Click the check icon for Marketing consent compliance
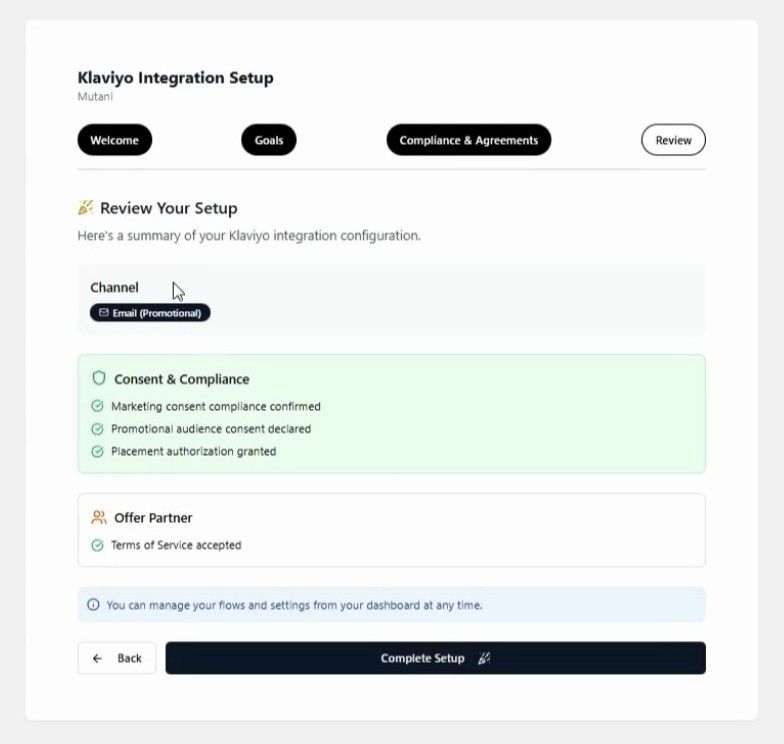The width and height of the screenshot is (784, 744). pyautogui.click(x=97, y=407)
